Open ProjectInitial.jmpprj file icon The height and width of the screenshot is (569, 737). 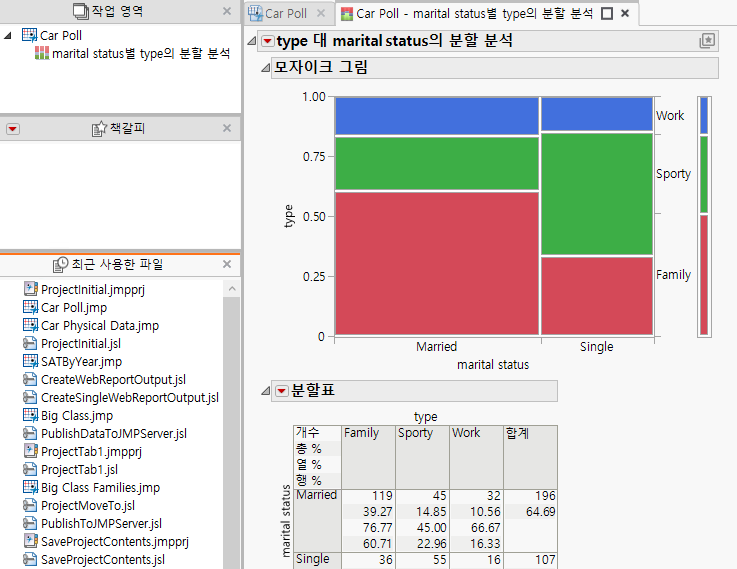click(x=31, y=288)
